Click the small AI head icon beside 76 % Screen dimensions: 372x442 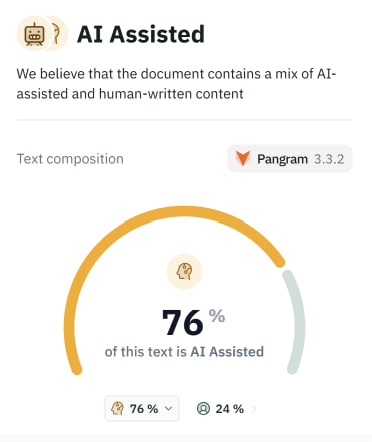(x=117, y=409)
